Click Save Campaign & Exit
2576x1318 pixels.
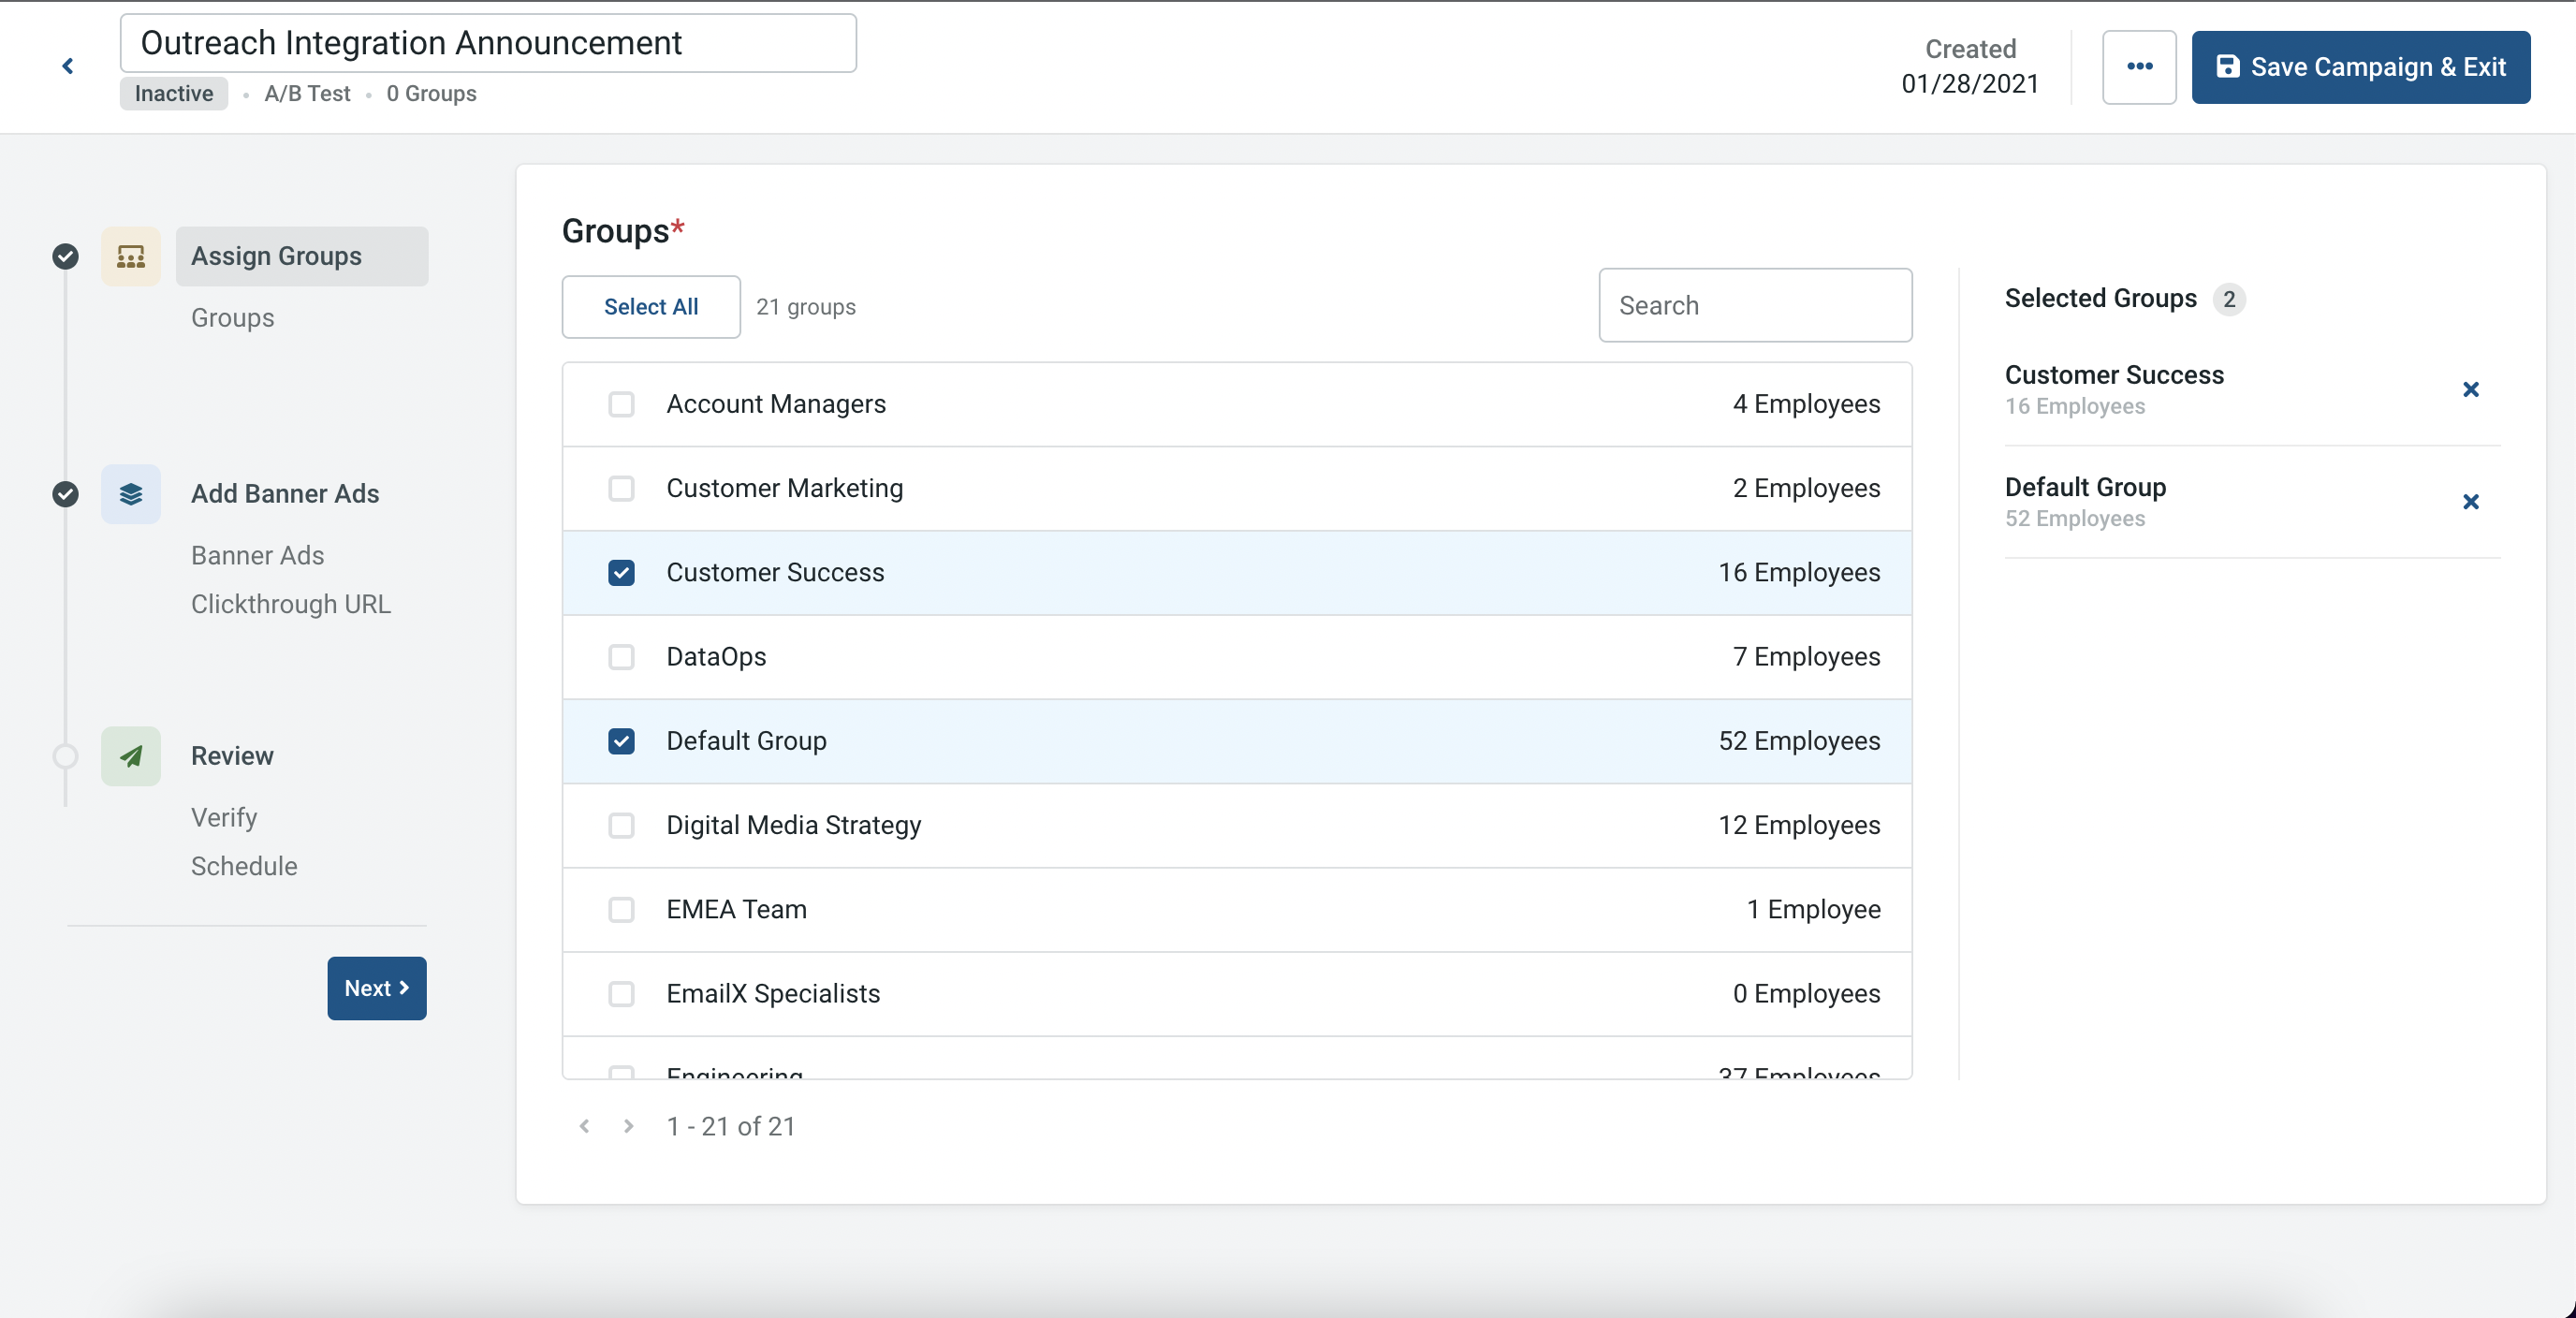pos(2360,67)
